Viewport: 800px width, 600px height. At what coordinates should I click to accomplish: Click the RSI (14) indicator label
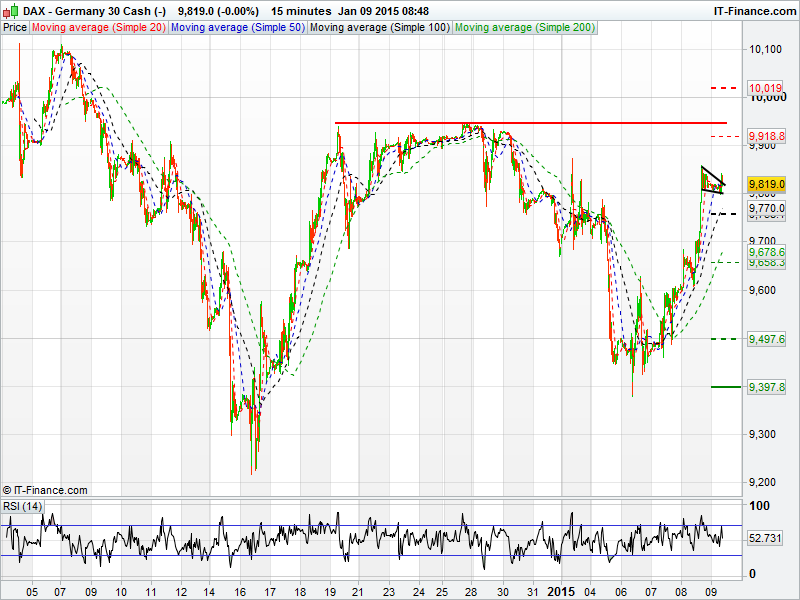point(23,506)
